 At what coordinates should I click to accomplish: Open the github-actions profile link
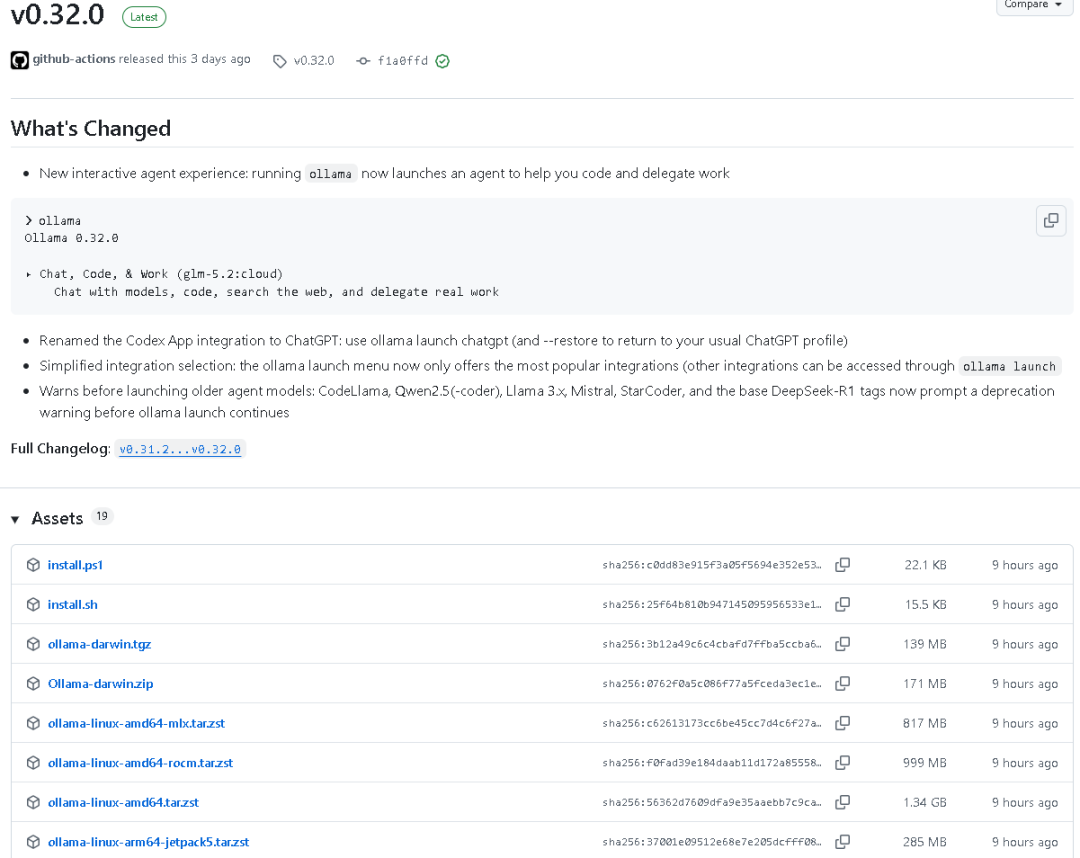pos(74,59)
